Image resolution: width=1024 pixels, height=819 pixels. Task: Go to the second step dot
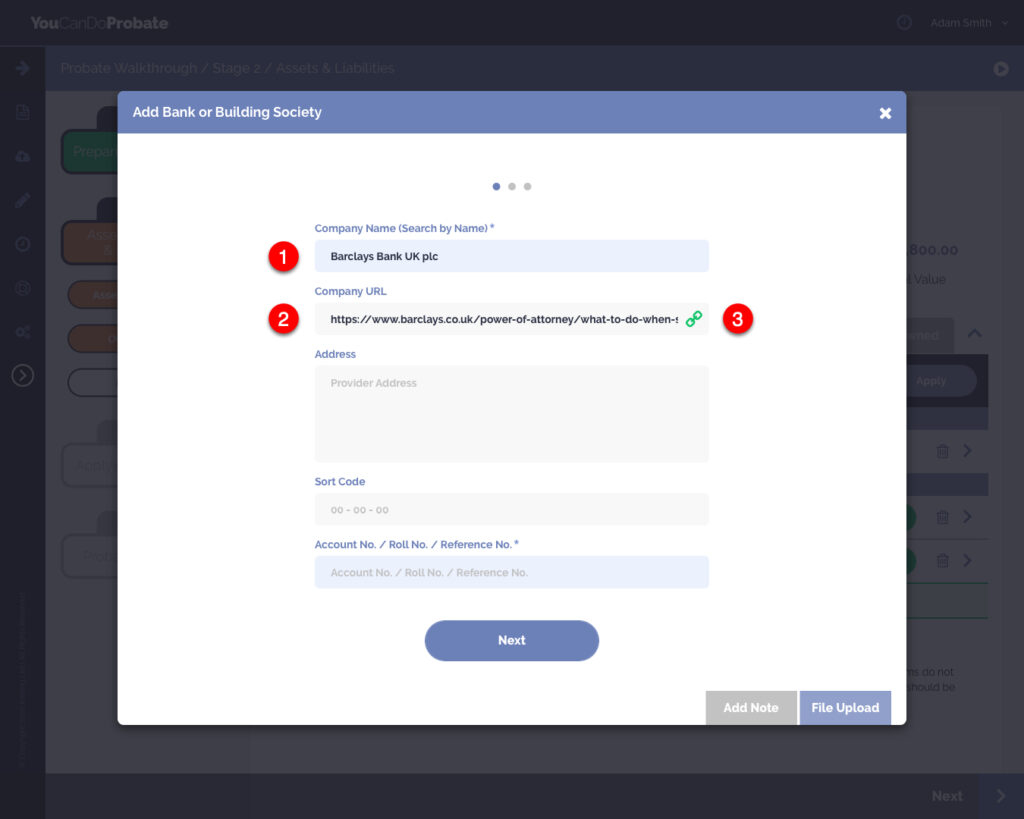[x=512, y=186]
